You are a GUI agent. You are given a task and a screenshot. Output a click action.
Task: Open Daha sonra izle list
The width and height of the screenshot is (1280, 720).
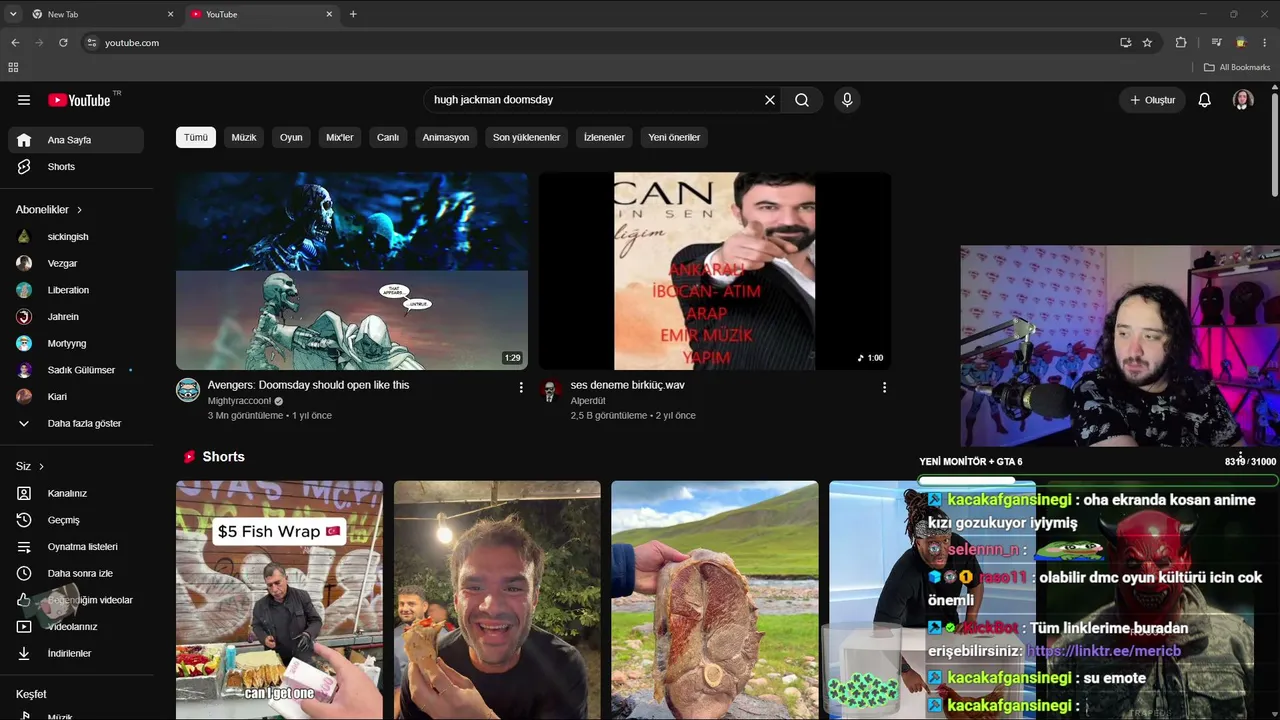76,573
